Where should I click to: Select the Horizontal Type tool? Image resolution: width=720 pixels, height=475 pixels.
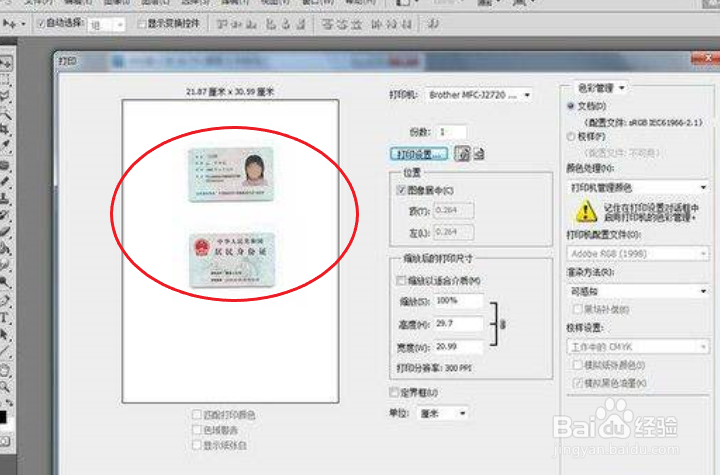point(6,317)
